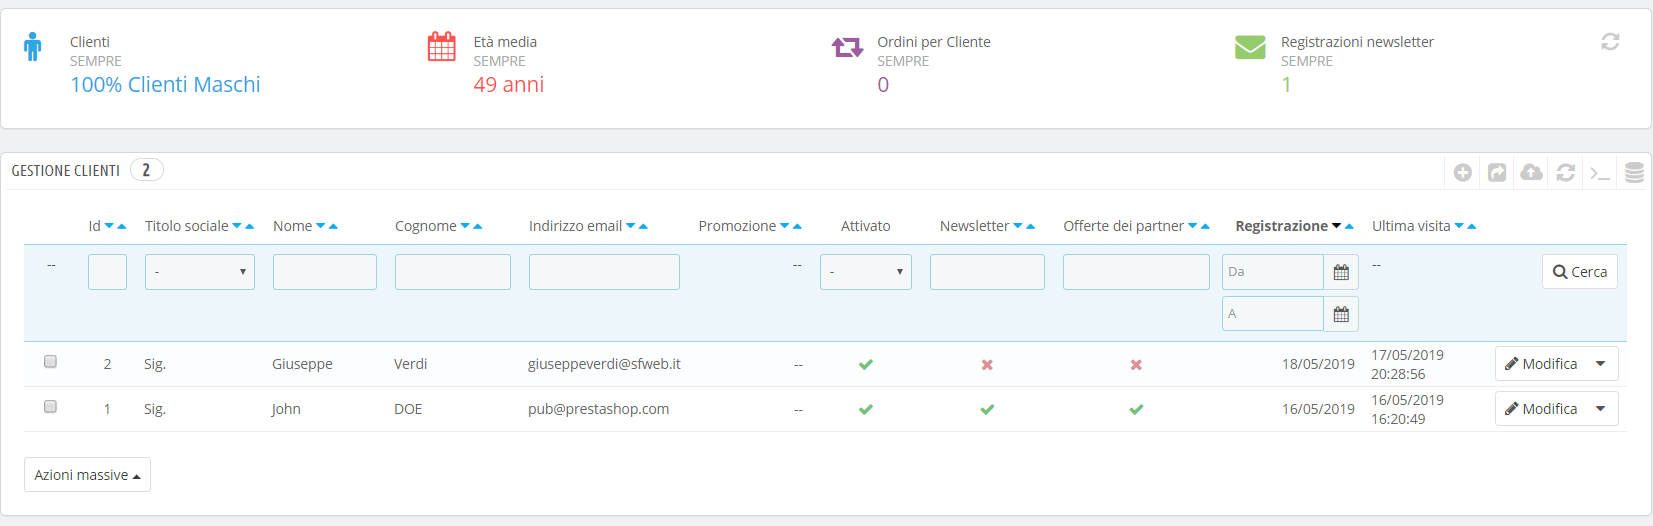Open calendar picker for A date
1653x526 pixels.
1341,314
